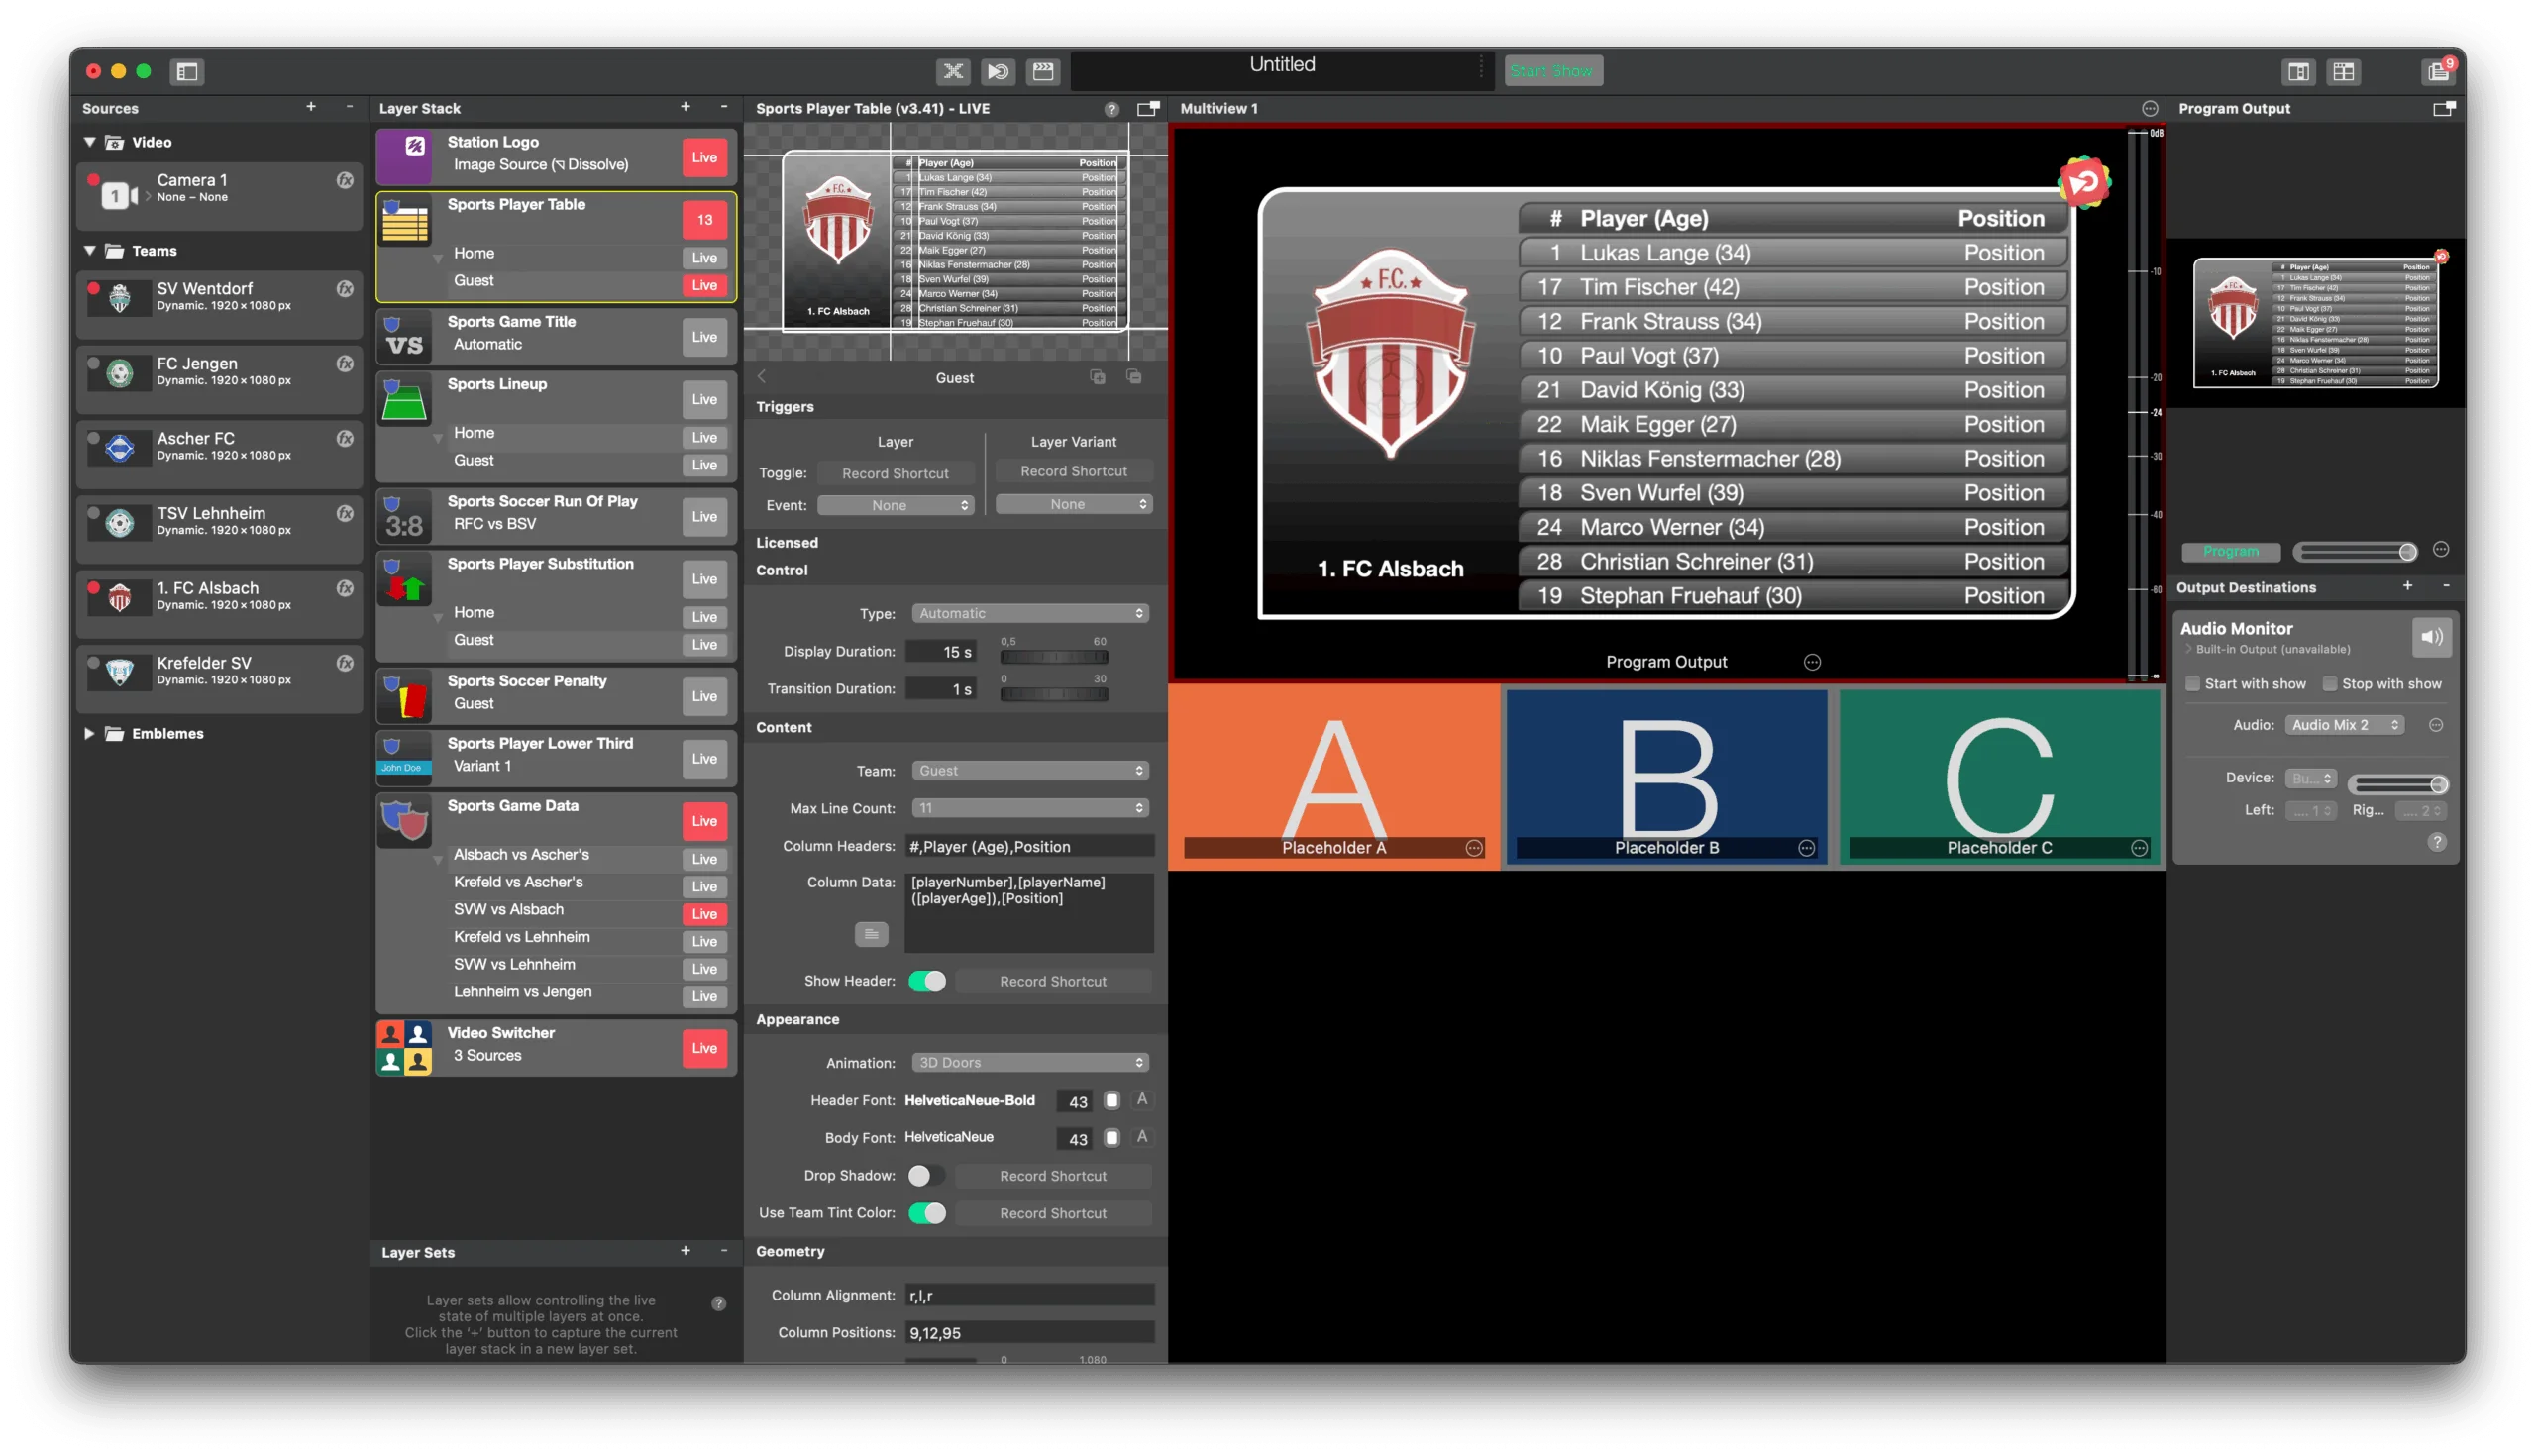Open Animation dropdown showing 3D Doors
Image resolution: width=2536 pixels, height=1456 pixels.
1030,1062
